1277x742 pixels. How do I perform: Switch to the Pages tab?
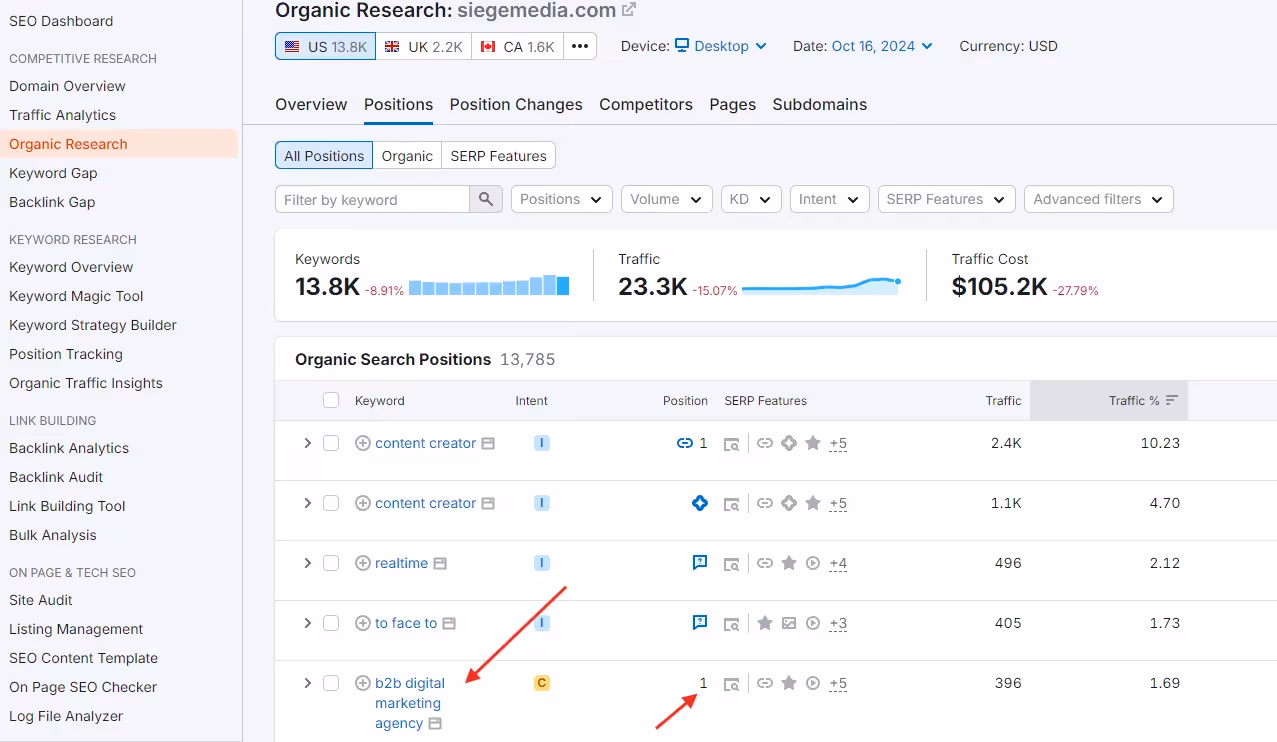pos(733,104)
